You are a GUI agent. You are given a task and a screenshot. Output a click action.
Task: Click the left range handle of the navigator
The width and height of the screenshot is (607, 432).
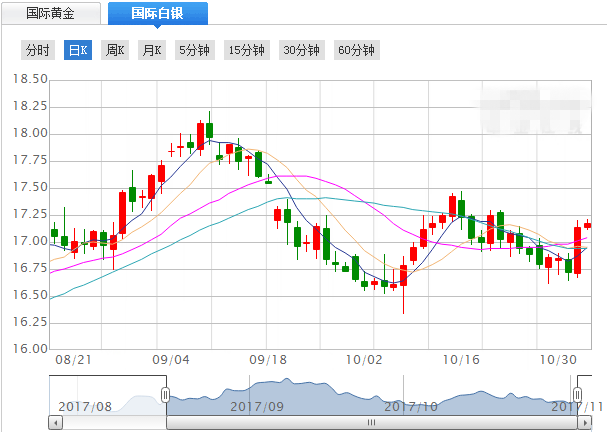point(166,395)
